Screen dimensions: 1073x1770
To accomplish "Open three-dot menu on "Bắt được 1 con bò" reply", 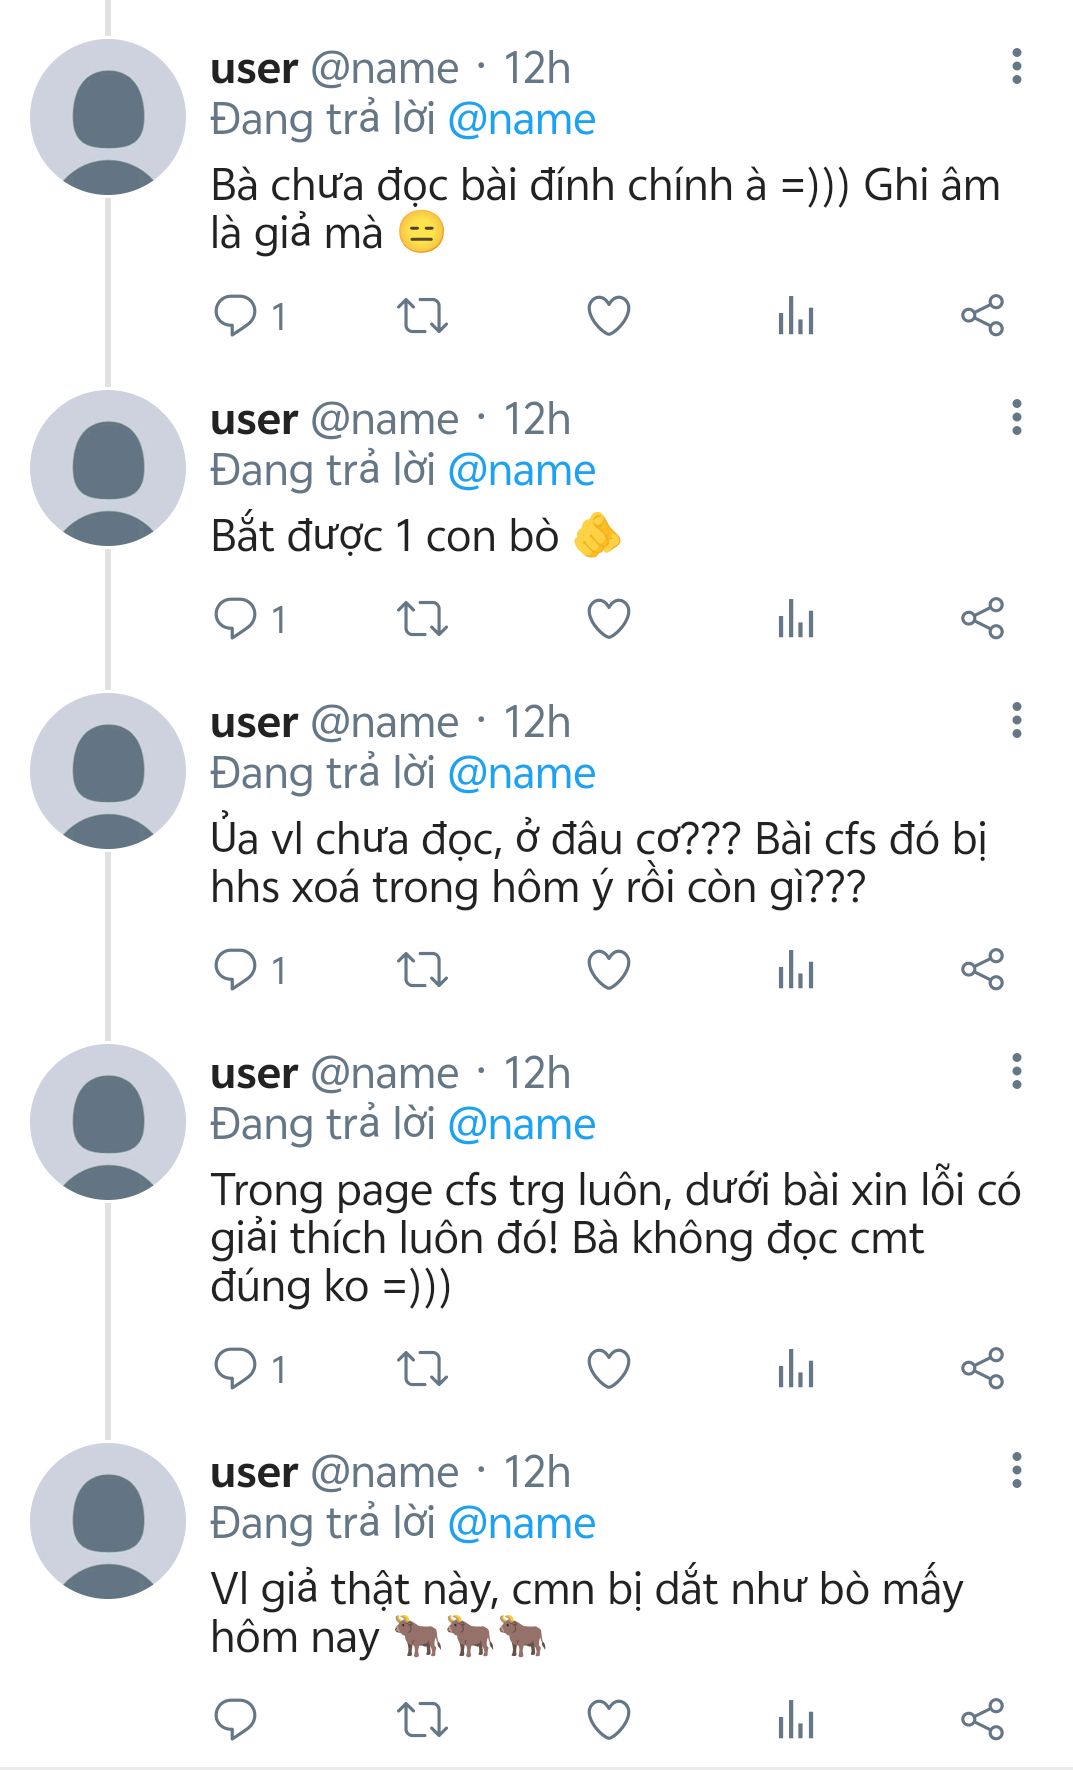I will point(1016,418).
